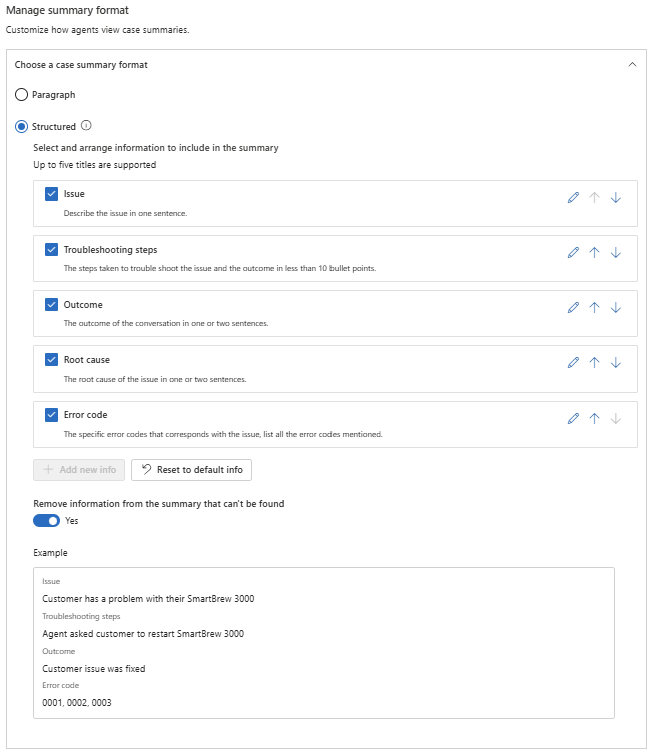Show info tooltip next to Structured
660x756 pixels.
pyautogui.click(x=86, y=126)
